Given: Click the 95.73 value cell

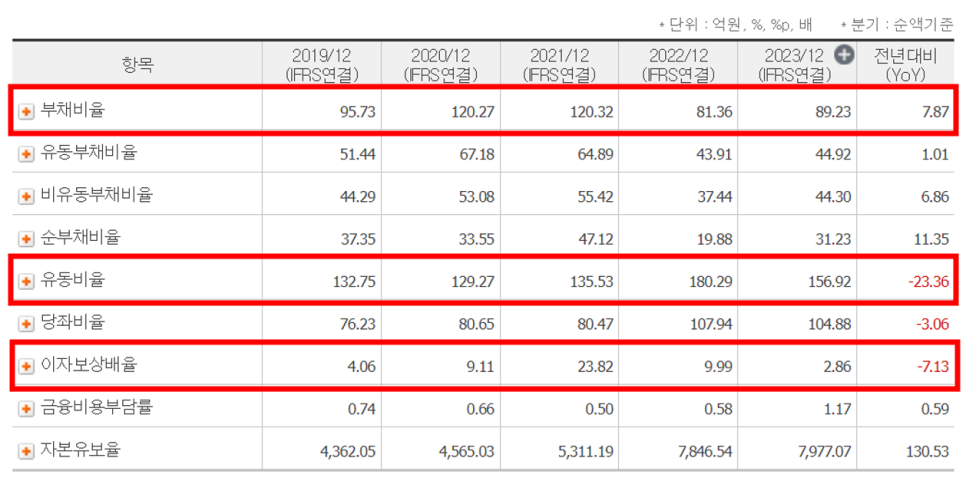Looking at the screenshot, I should [x=357, y=113].
